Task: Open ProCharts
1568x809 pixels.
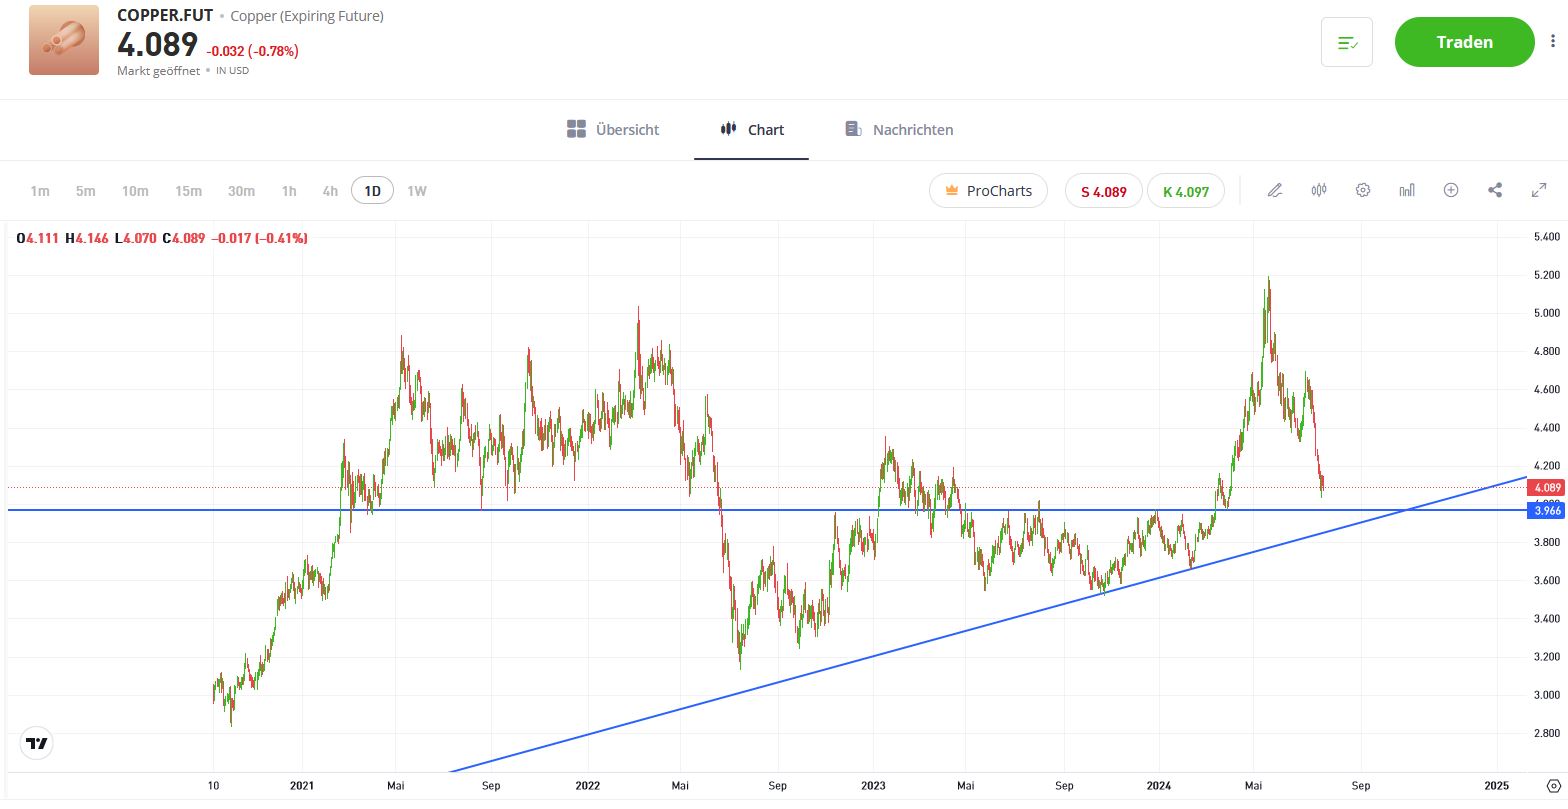Action: pyautogui.click(x=988, y=191)
